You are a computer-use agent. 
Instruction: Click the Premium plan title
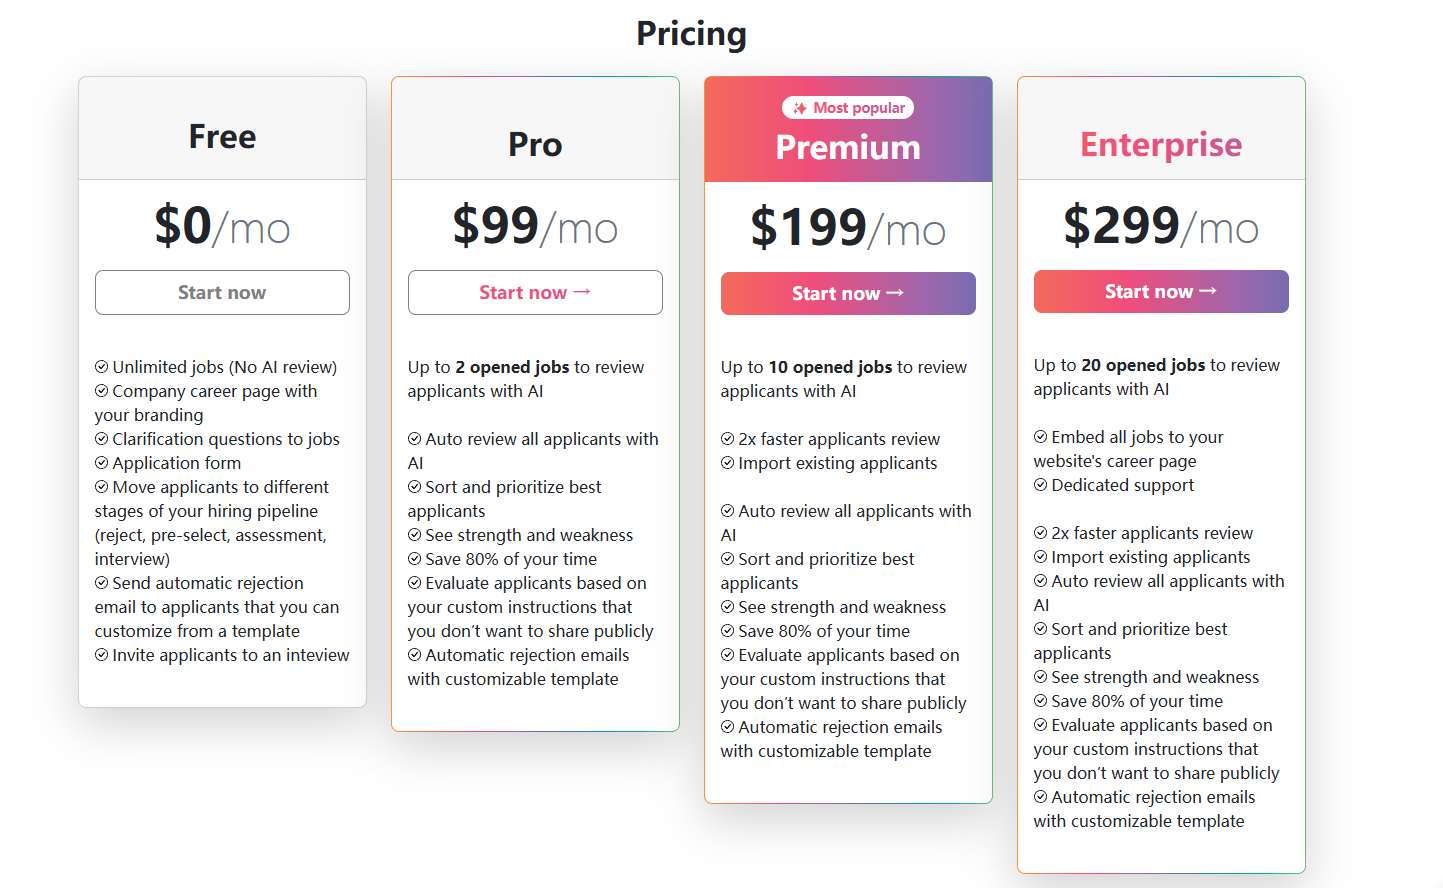848,147
